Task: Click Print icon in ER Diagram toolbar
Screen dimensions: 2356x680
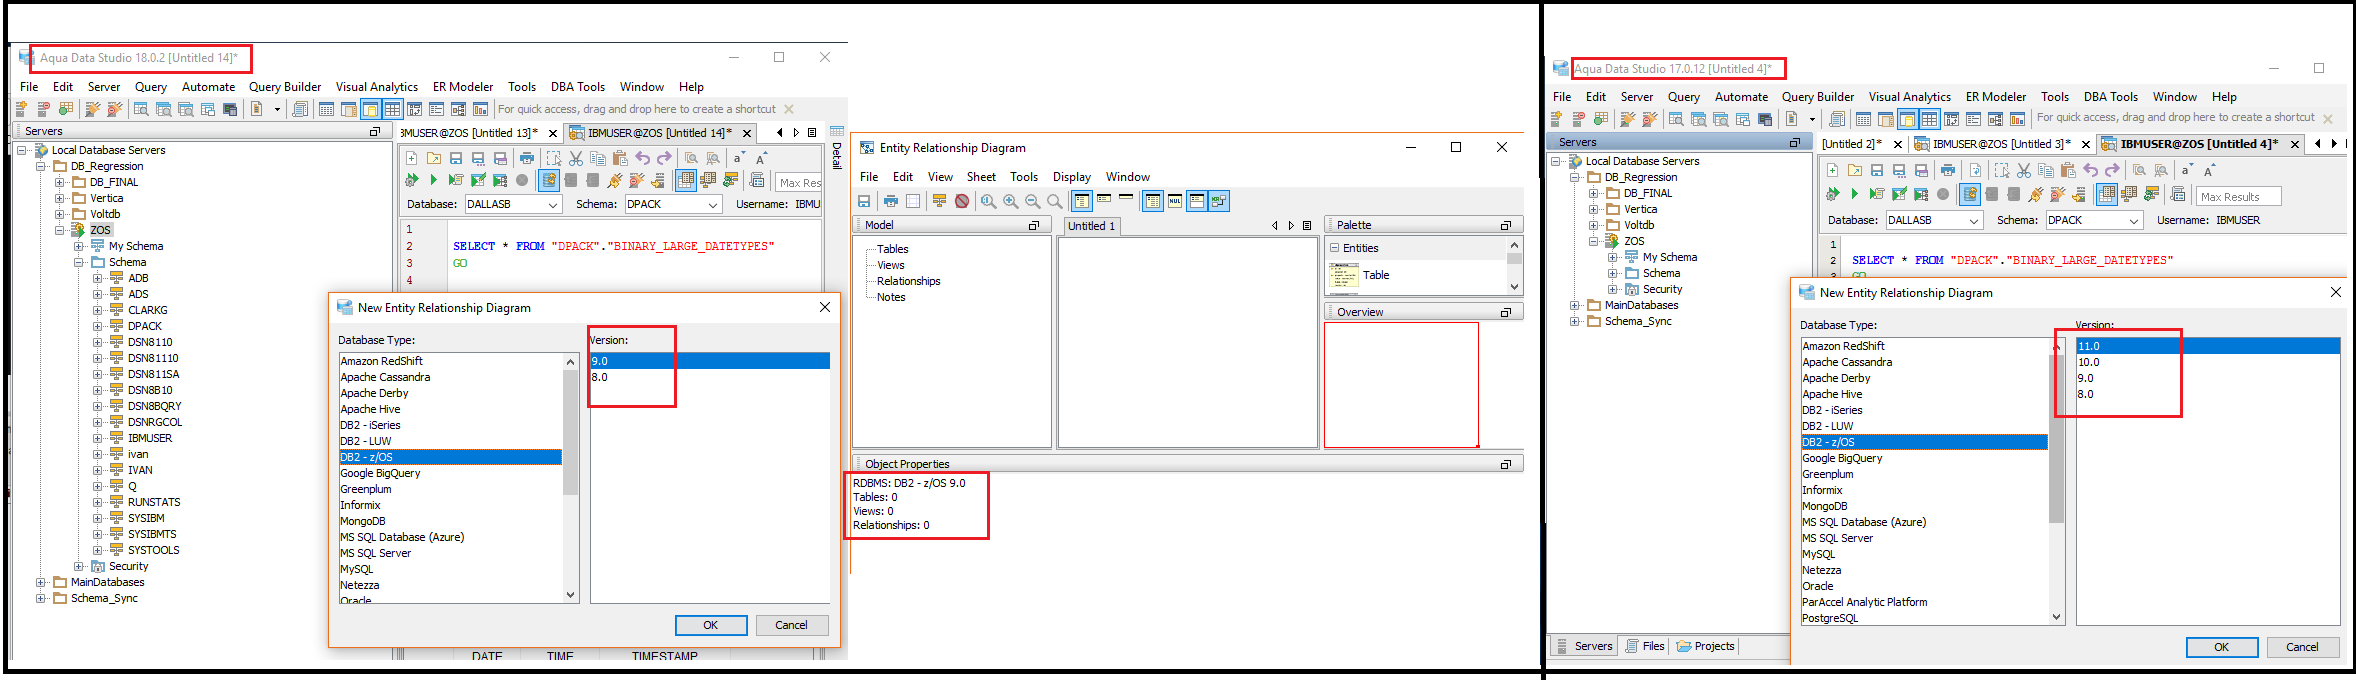Action: click(x=891, y=201)
